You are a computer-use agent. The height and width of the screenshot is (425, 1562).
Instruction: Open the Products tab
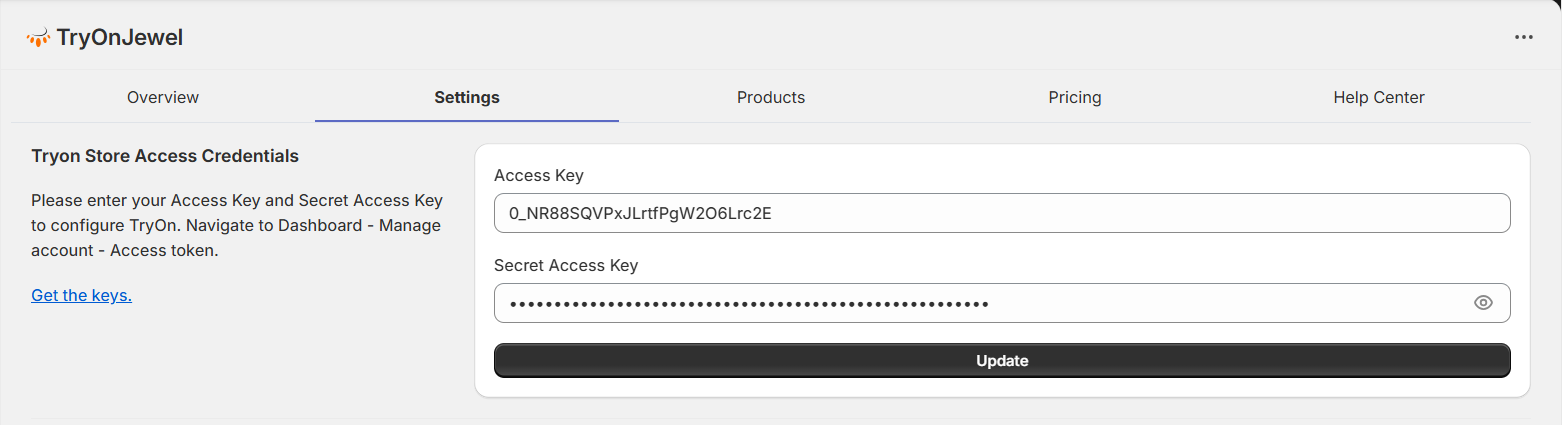[770, 97]
